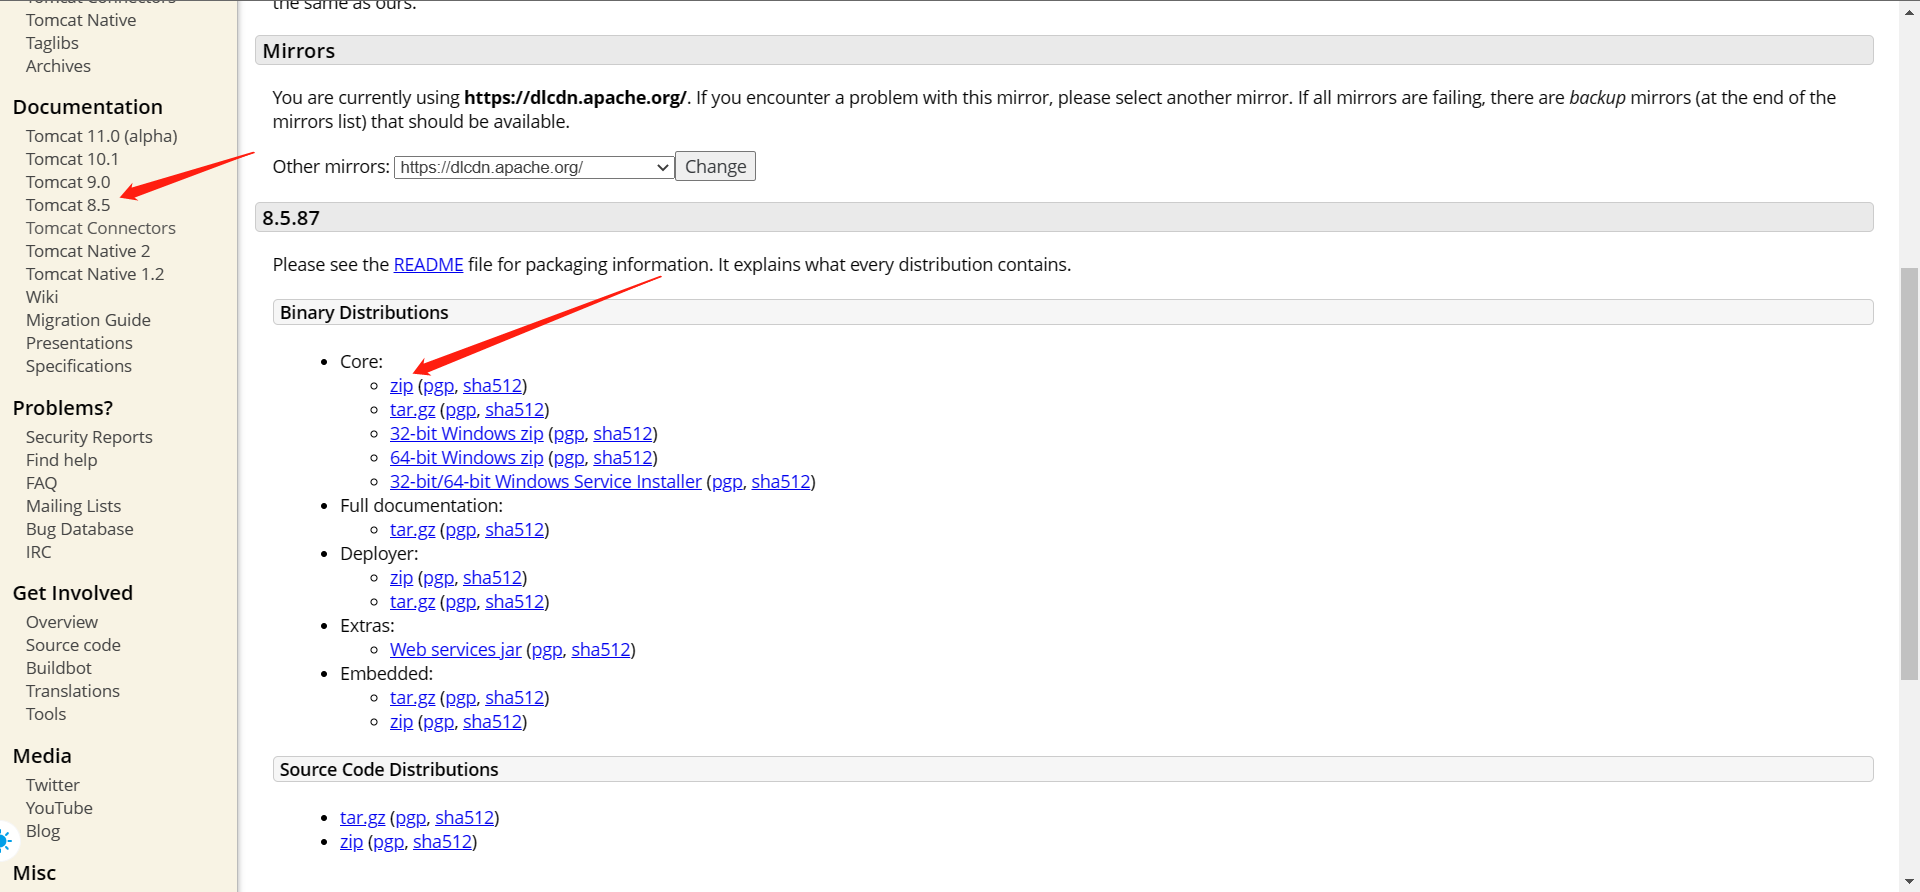Screen dimensions: 1920x892
Task: Open Bug Database link
Action: [79, 529]
